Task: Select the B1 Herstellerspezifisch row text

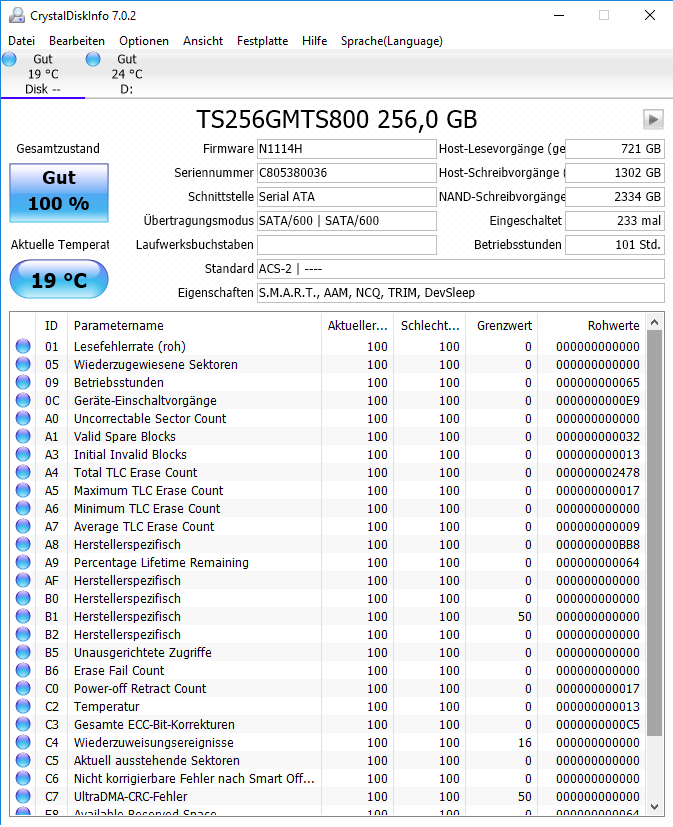Action: pyautogui.click(x=127, y=617)
